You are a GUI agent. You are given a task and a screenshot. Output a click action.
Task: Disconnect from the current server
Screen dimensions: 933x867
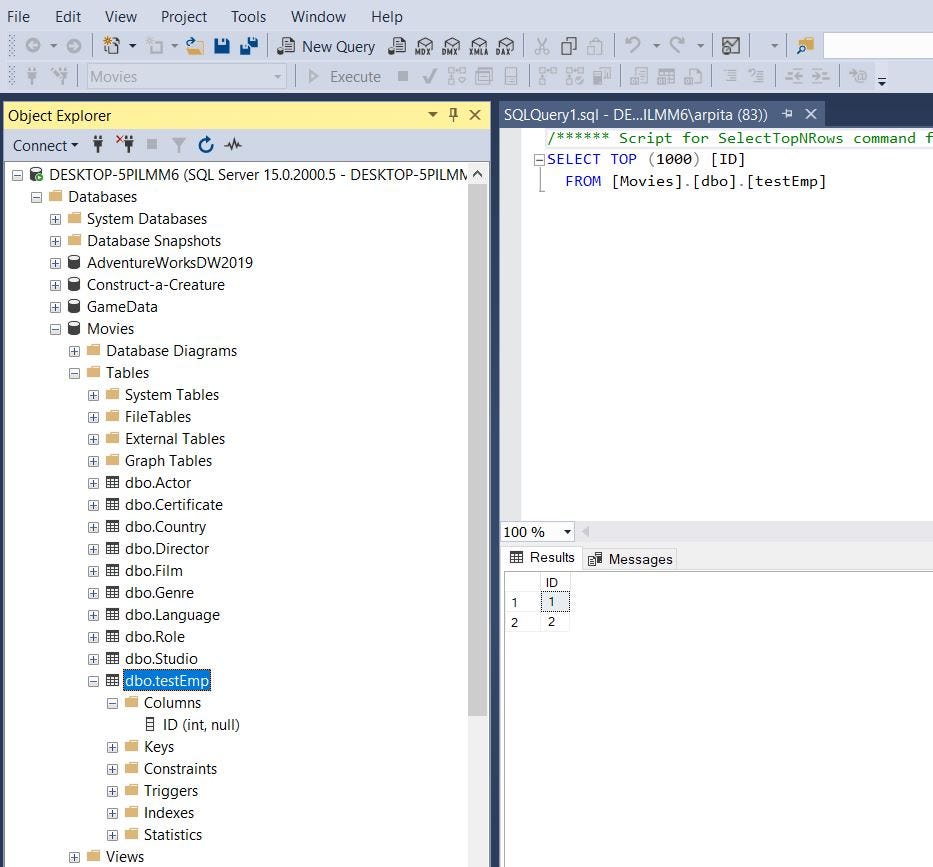click(125, 145)
